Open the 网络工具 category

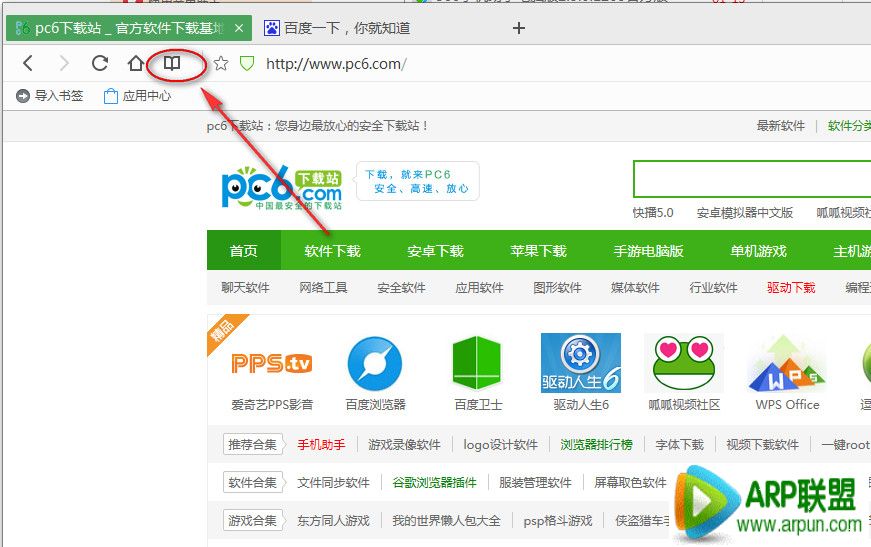coord(323,288)
